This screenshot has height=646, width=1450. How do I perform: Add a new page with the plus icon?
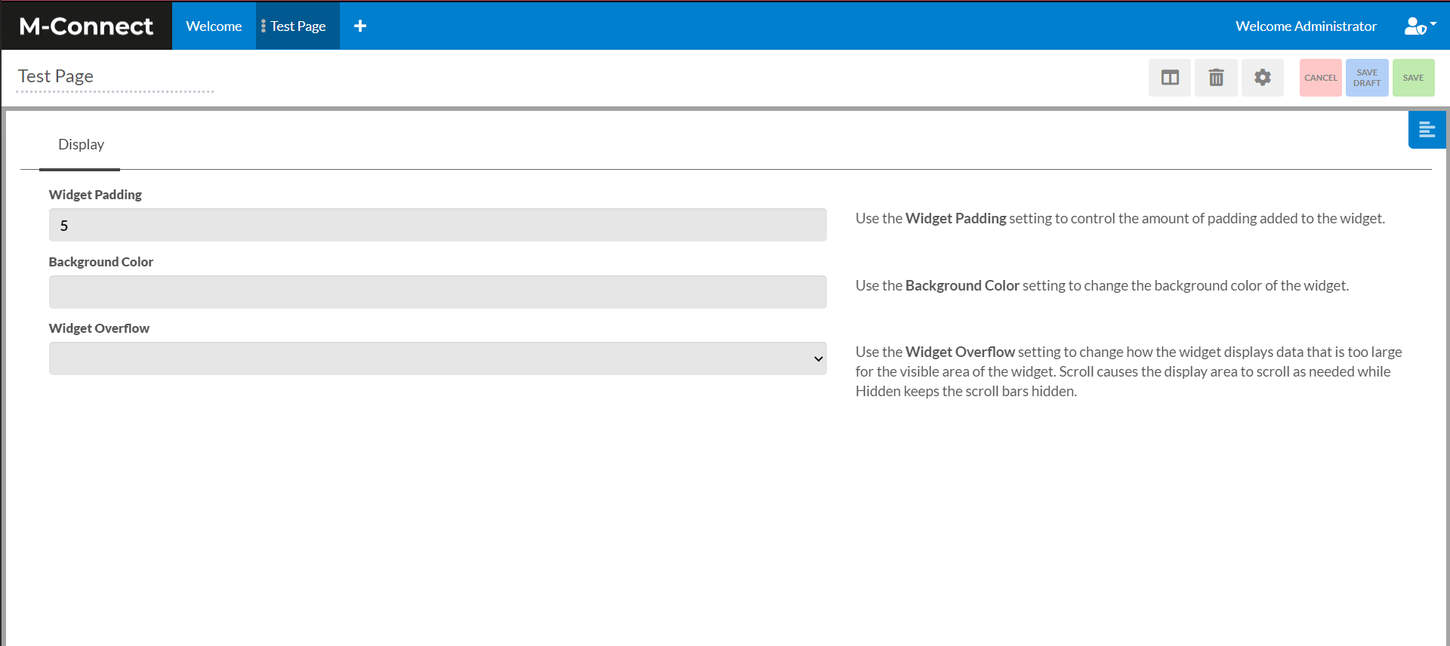pos(360,25)
